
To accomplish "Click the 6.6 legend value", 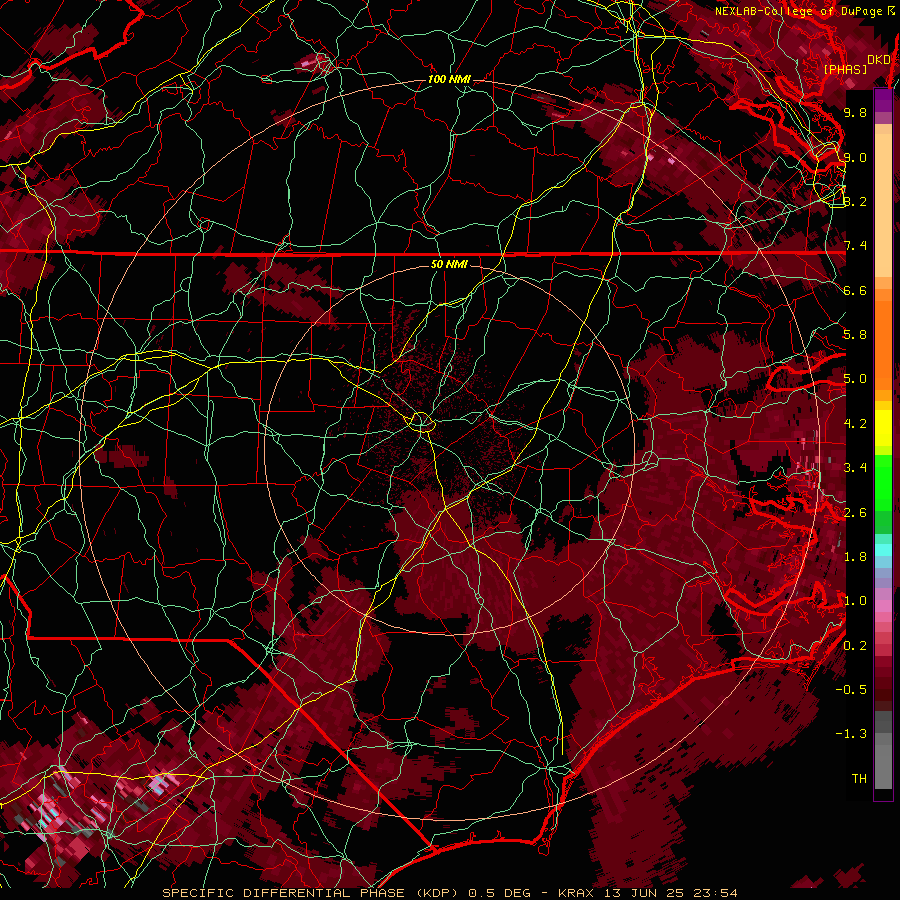I will point(855,290).
